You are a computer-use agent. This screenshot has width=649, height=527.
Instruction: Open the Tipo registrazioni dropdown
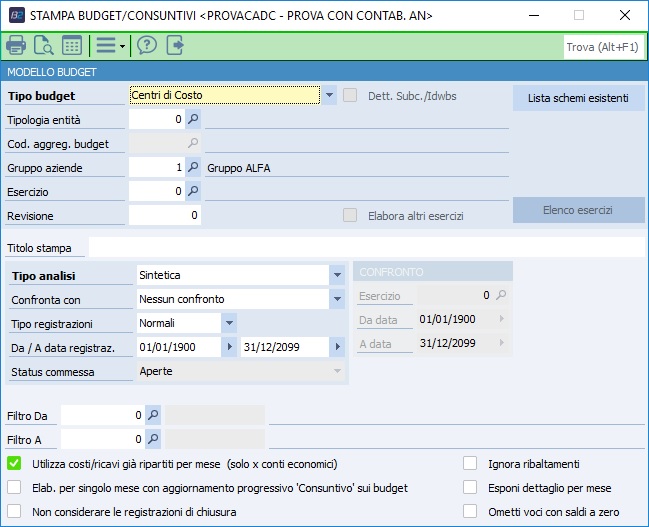coord(229,323)
